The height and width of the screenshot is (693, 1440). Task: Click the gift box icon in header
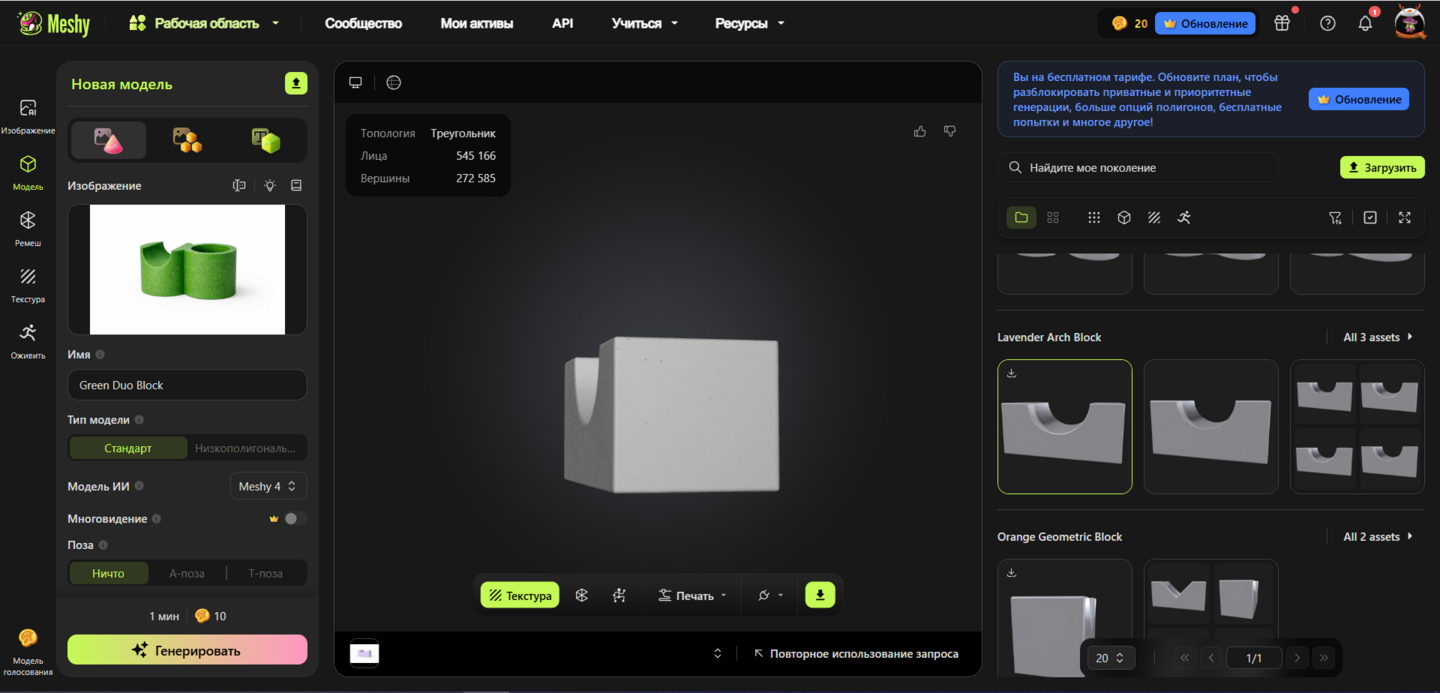(x=1282, y=23)
